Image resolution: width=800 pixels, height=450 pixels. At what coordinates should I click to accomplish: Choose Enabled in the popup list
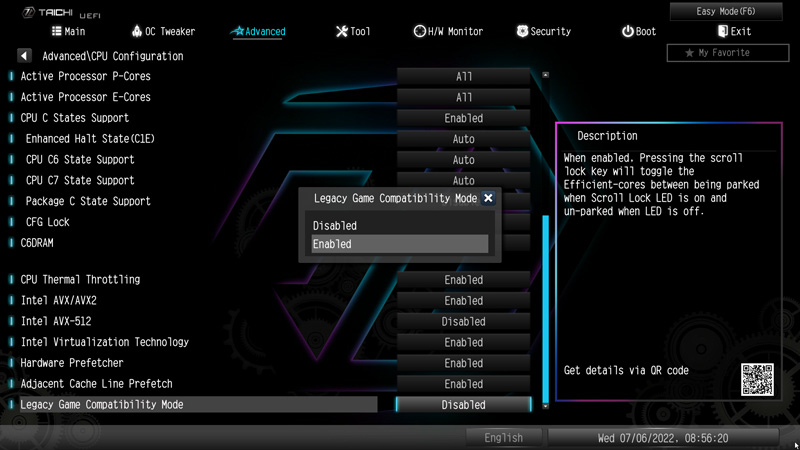click(399, 244)
